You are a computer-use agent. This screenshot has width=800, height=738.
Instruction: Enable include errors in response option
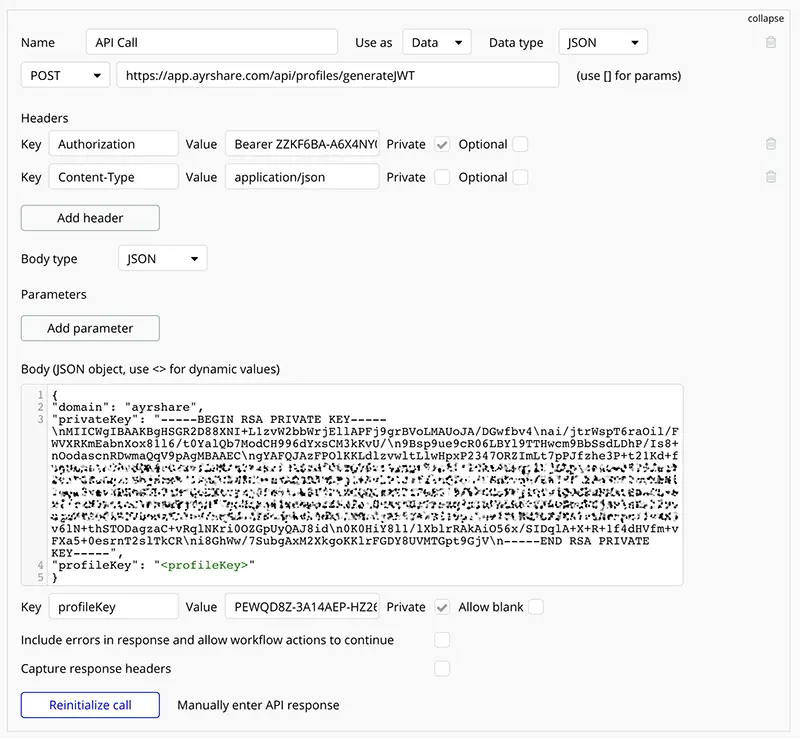click(442, 640)
